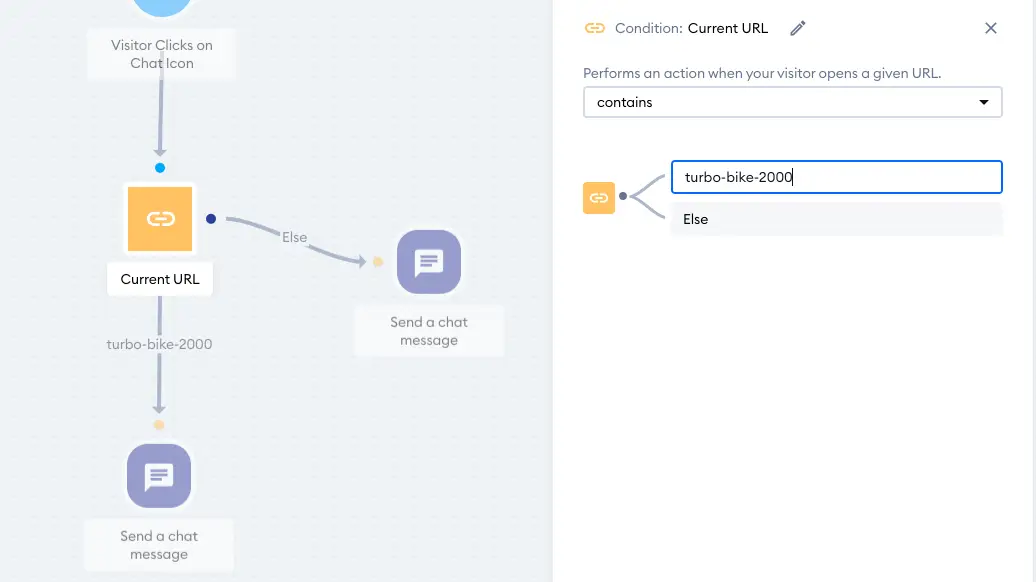Click the yellow input dot above the bottom chat node

click(x=159, y=425)
